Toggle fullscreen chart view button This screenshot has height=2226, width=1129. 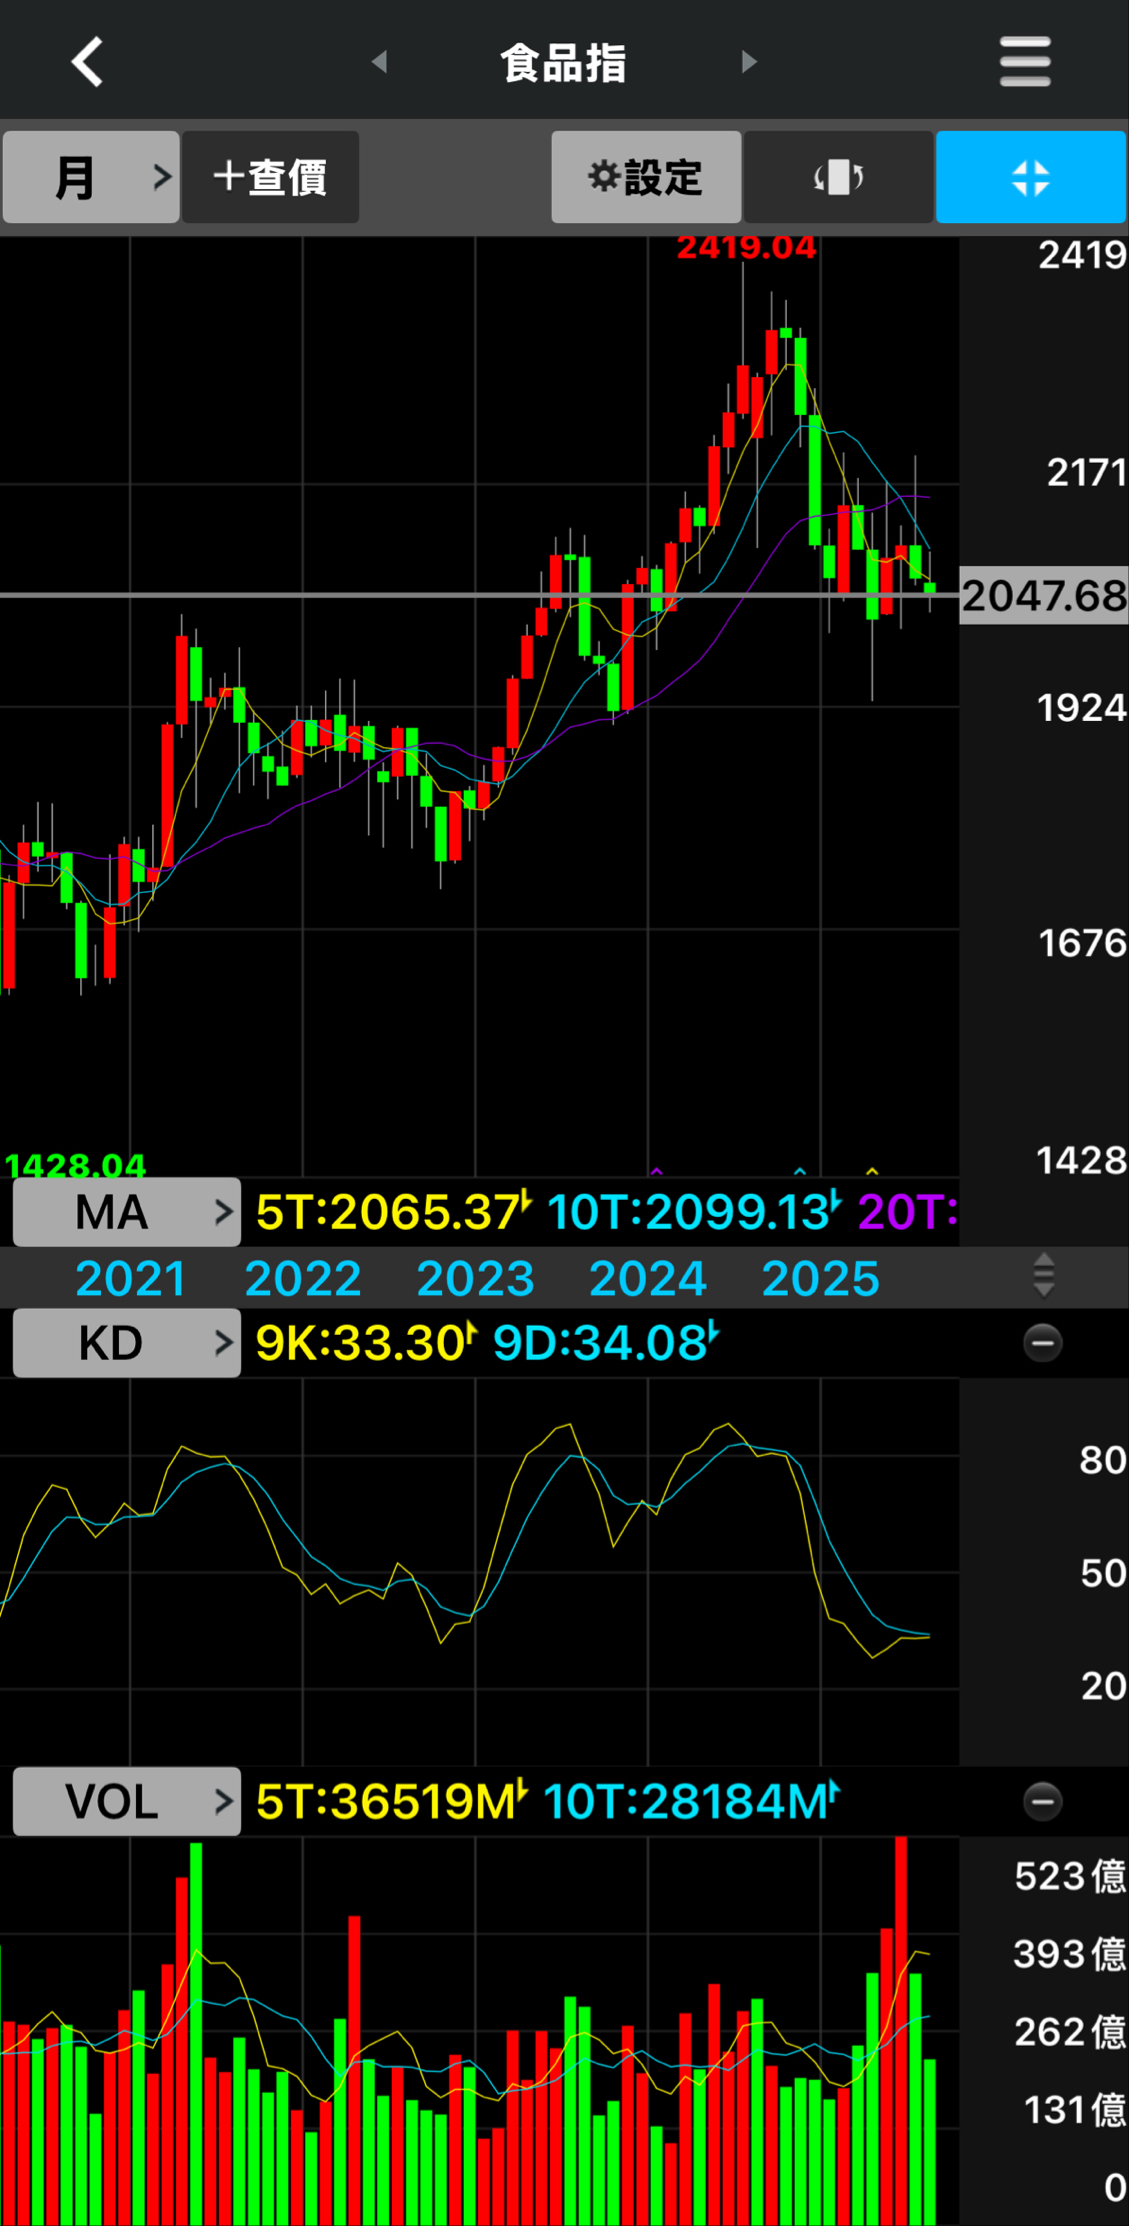[1031, 177]
